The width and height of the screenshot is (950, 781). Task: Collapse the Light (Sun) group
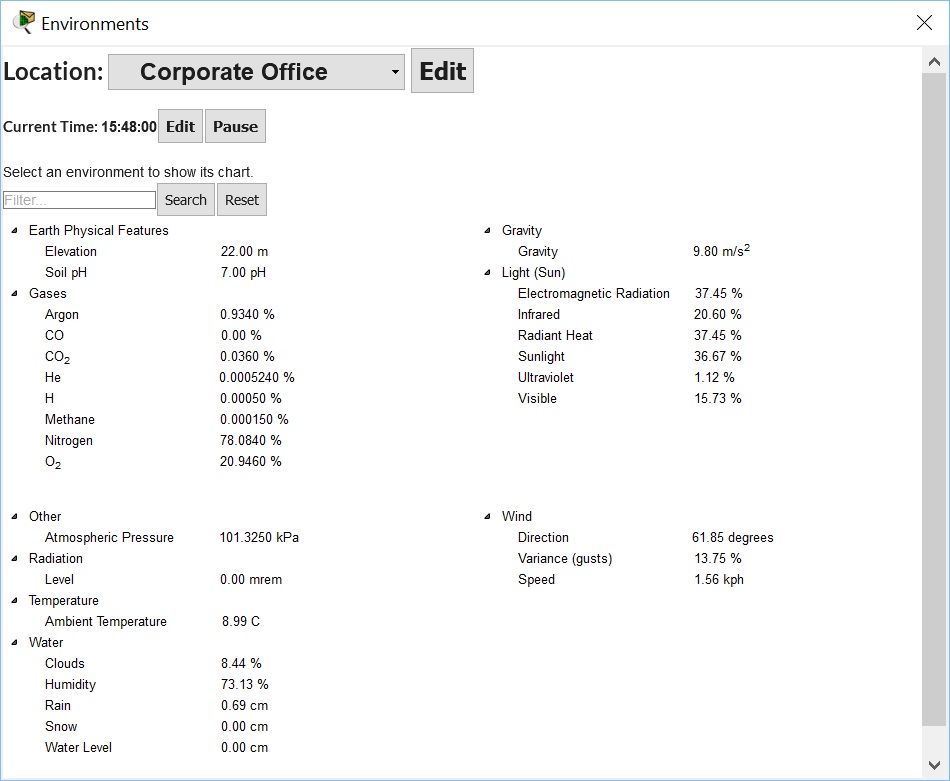tap(488, 273)
